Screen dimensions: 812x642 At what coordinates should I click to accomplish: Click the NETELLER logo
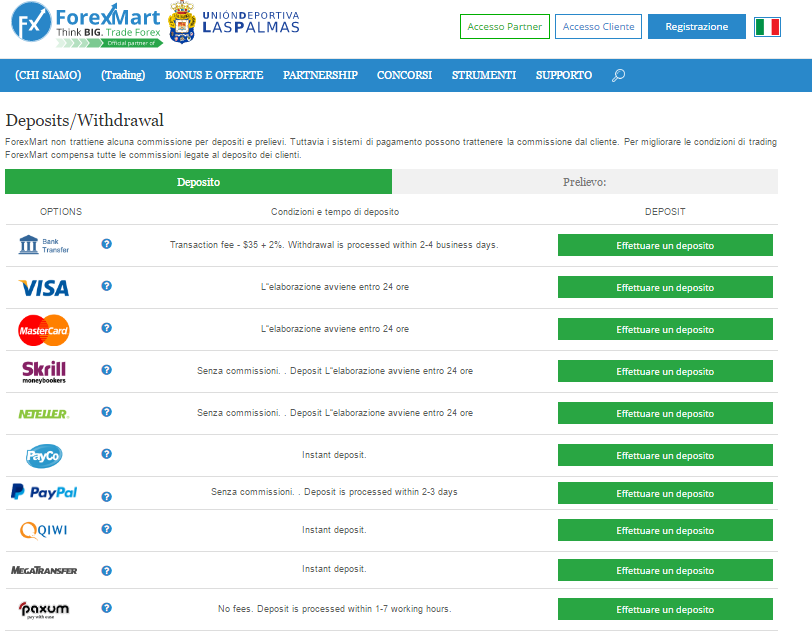[x=44, y=414]
